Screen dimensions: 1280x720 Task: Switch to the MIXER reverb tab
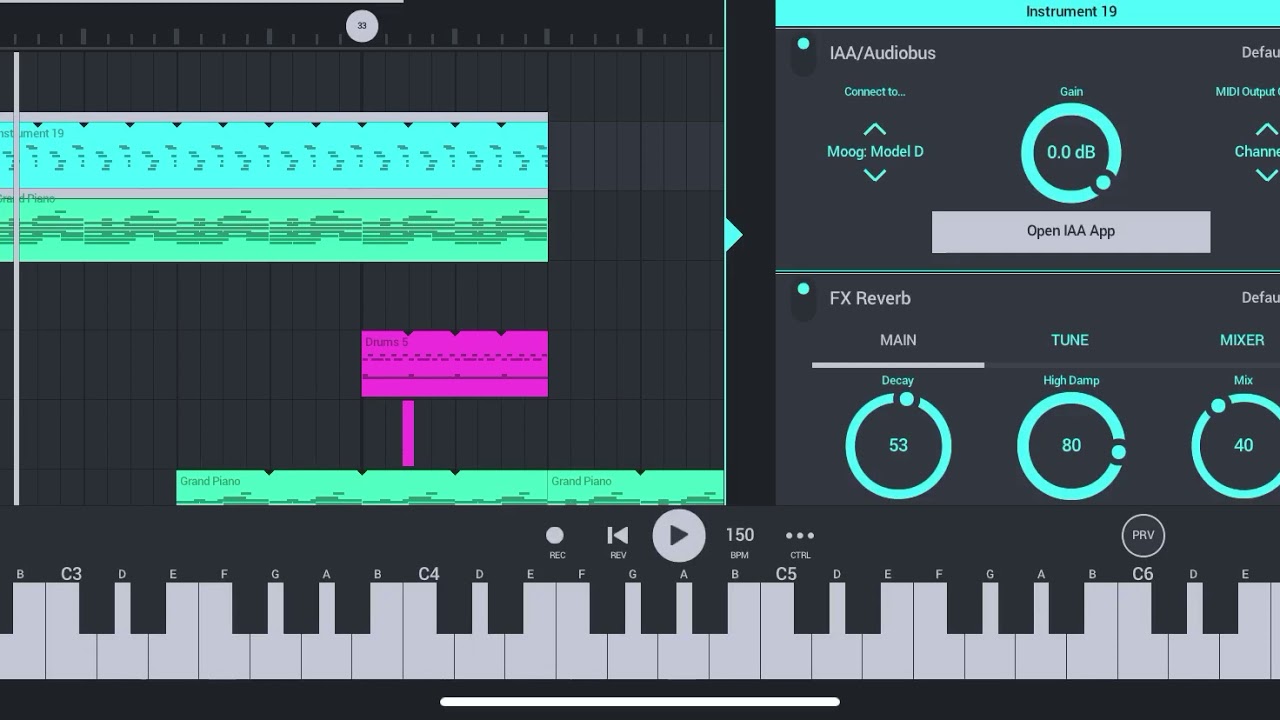coord(1242,340)
